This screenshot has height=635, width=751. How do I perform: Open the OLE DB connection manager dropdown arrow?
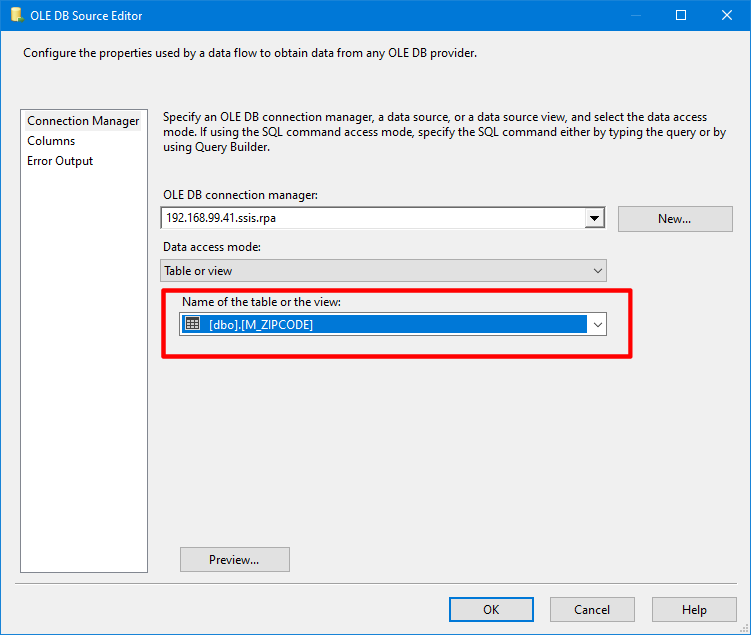tap(595, 218)
